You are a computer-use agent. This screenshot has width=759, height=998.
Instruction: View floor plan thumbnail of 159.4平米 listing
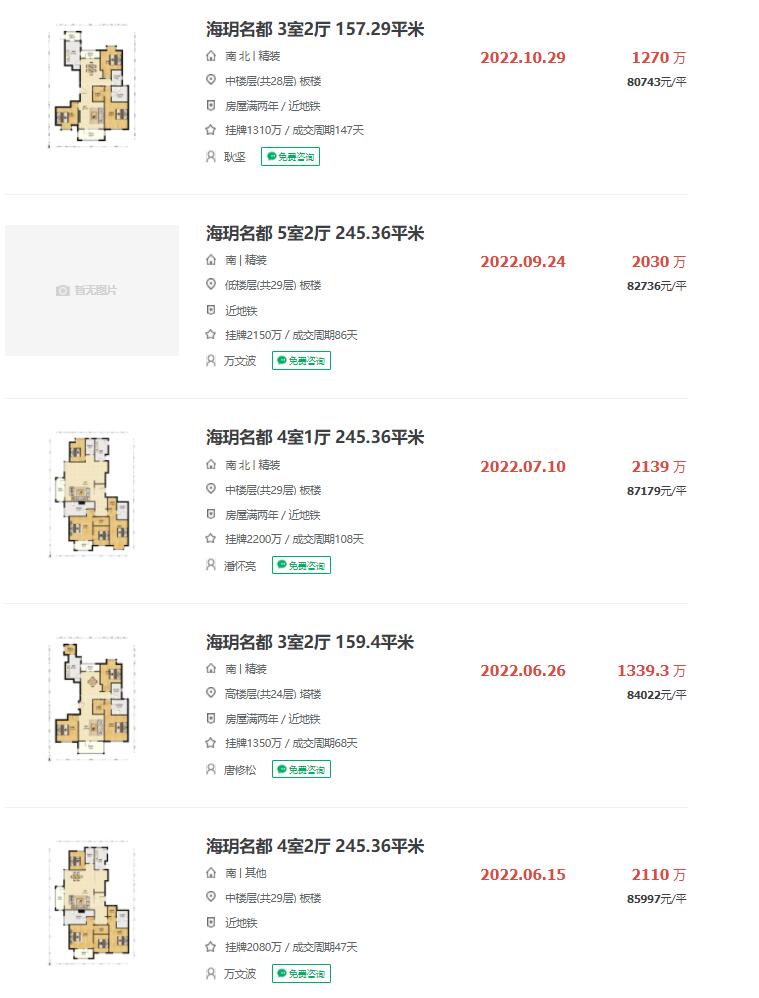click(x=92, y=699)
